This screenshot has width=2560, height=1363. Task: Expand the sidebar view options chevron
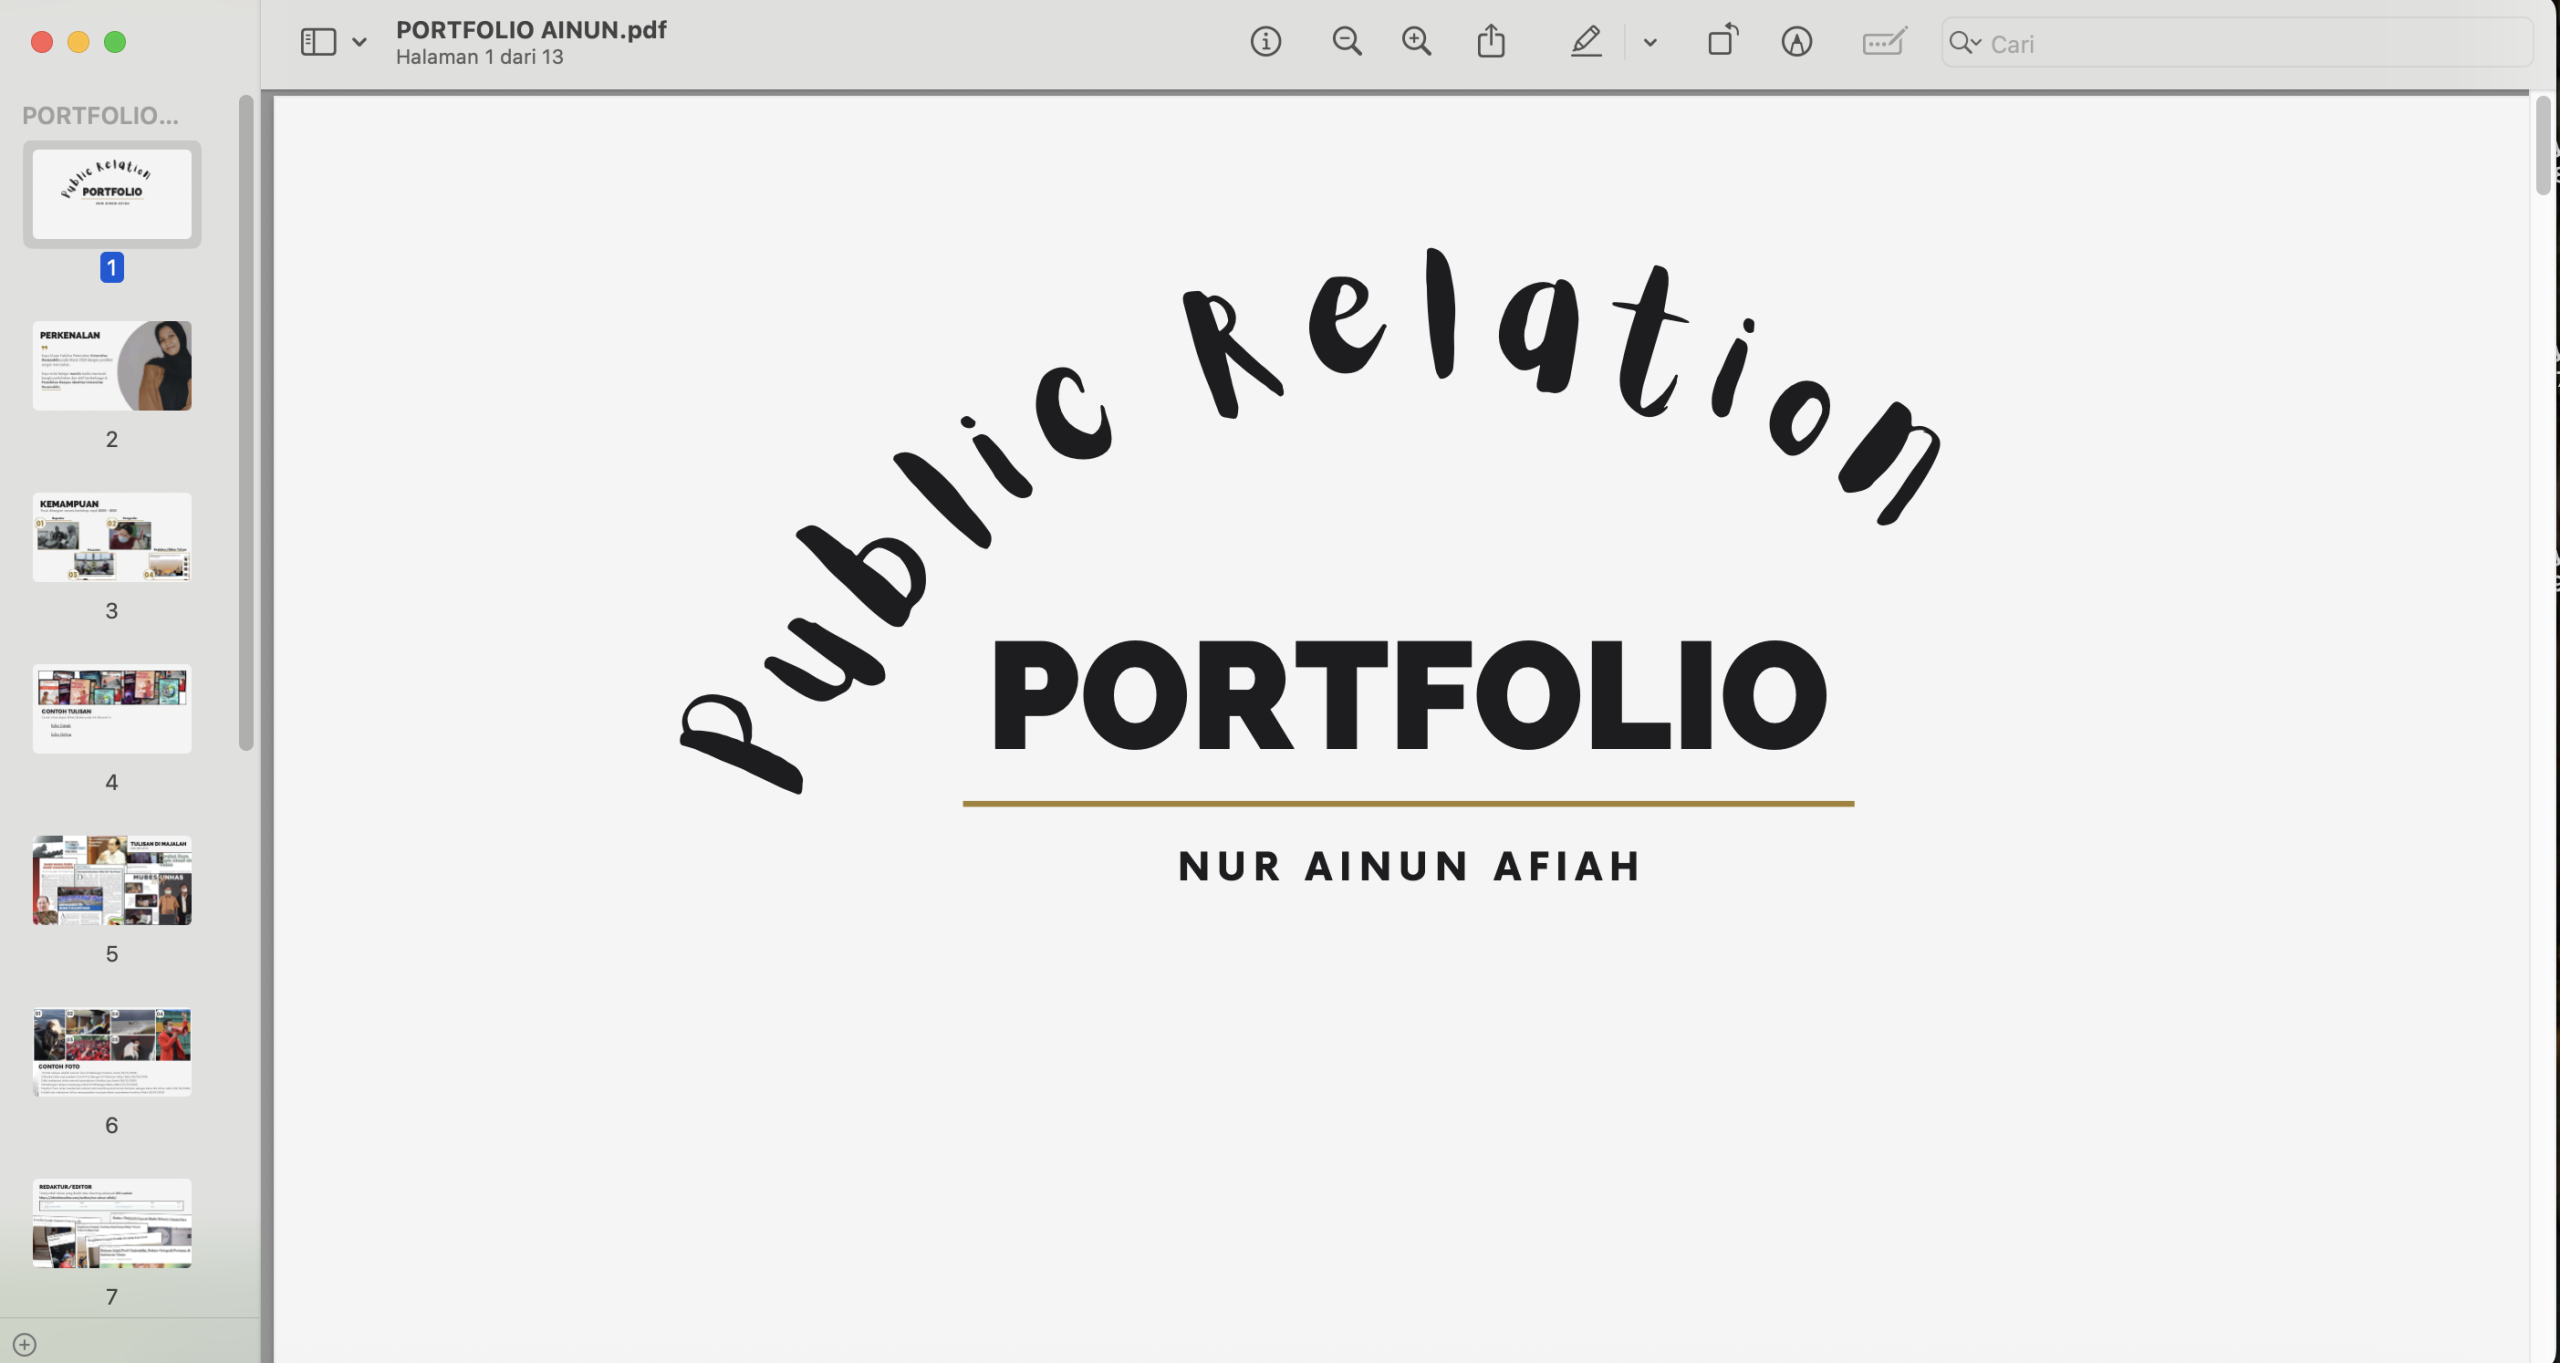[x=359, y=42]
